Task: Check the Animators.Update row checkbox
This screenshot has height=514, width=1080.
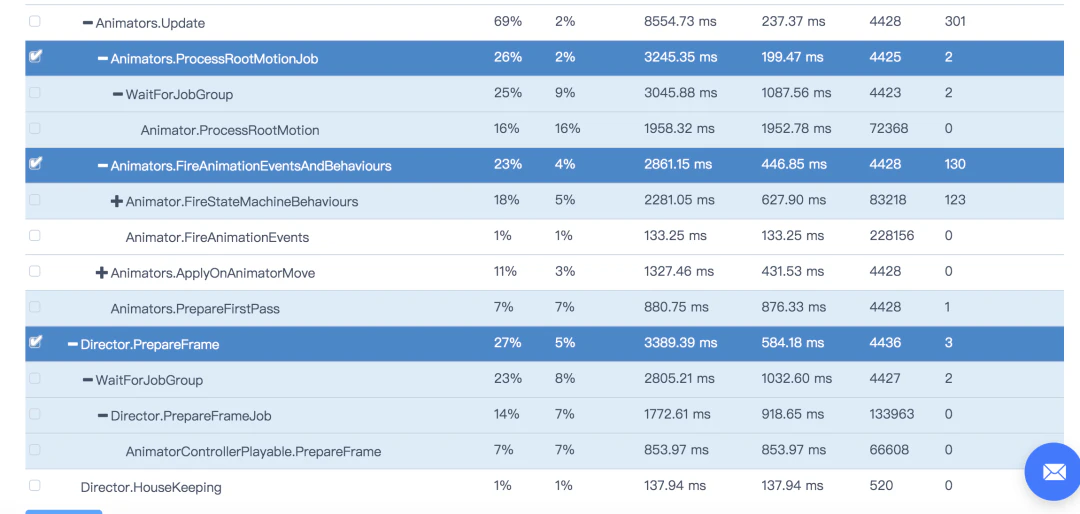Action: tap(34, 21)
